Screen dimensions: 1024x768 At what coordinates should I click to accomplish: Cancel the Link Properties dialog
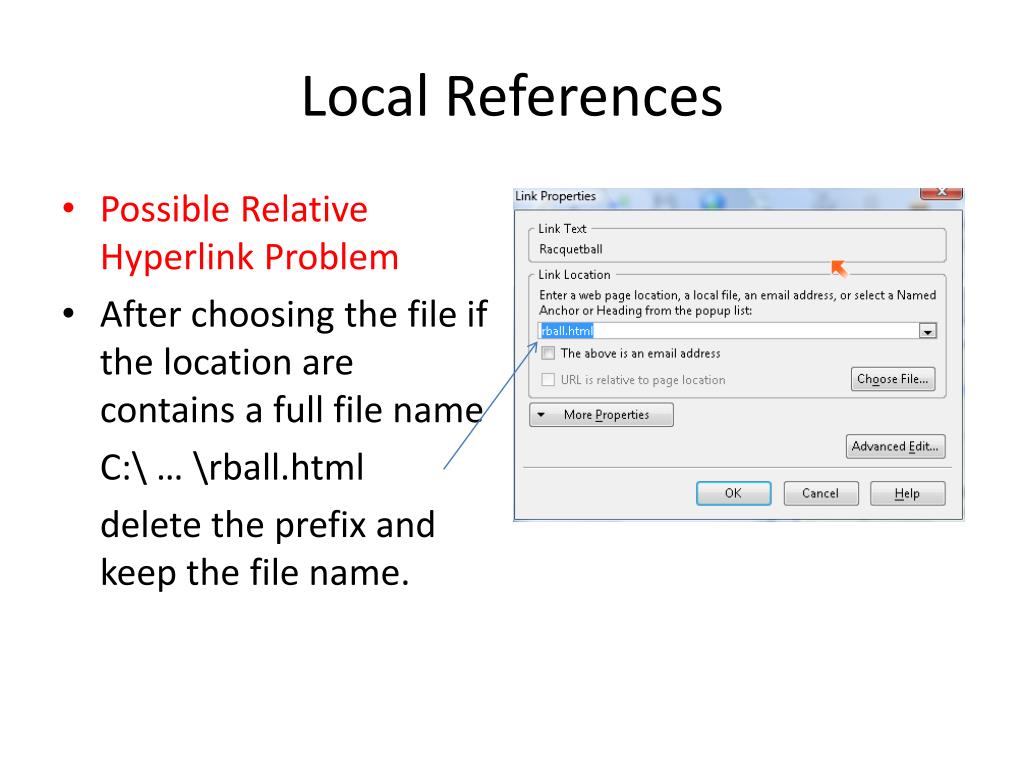pos(820,493)
